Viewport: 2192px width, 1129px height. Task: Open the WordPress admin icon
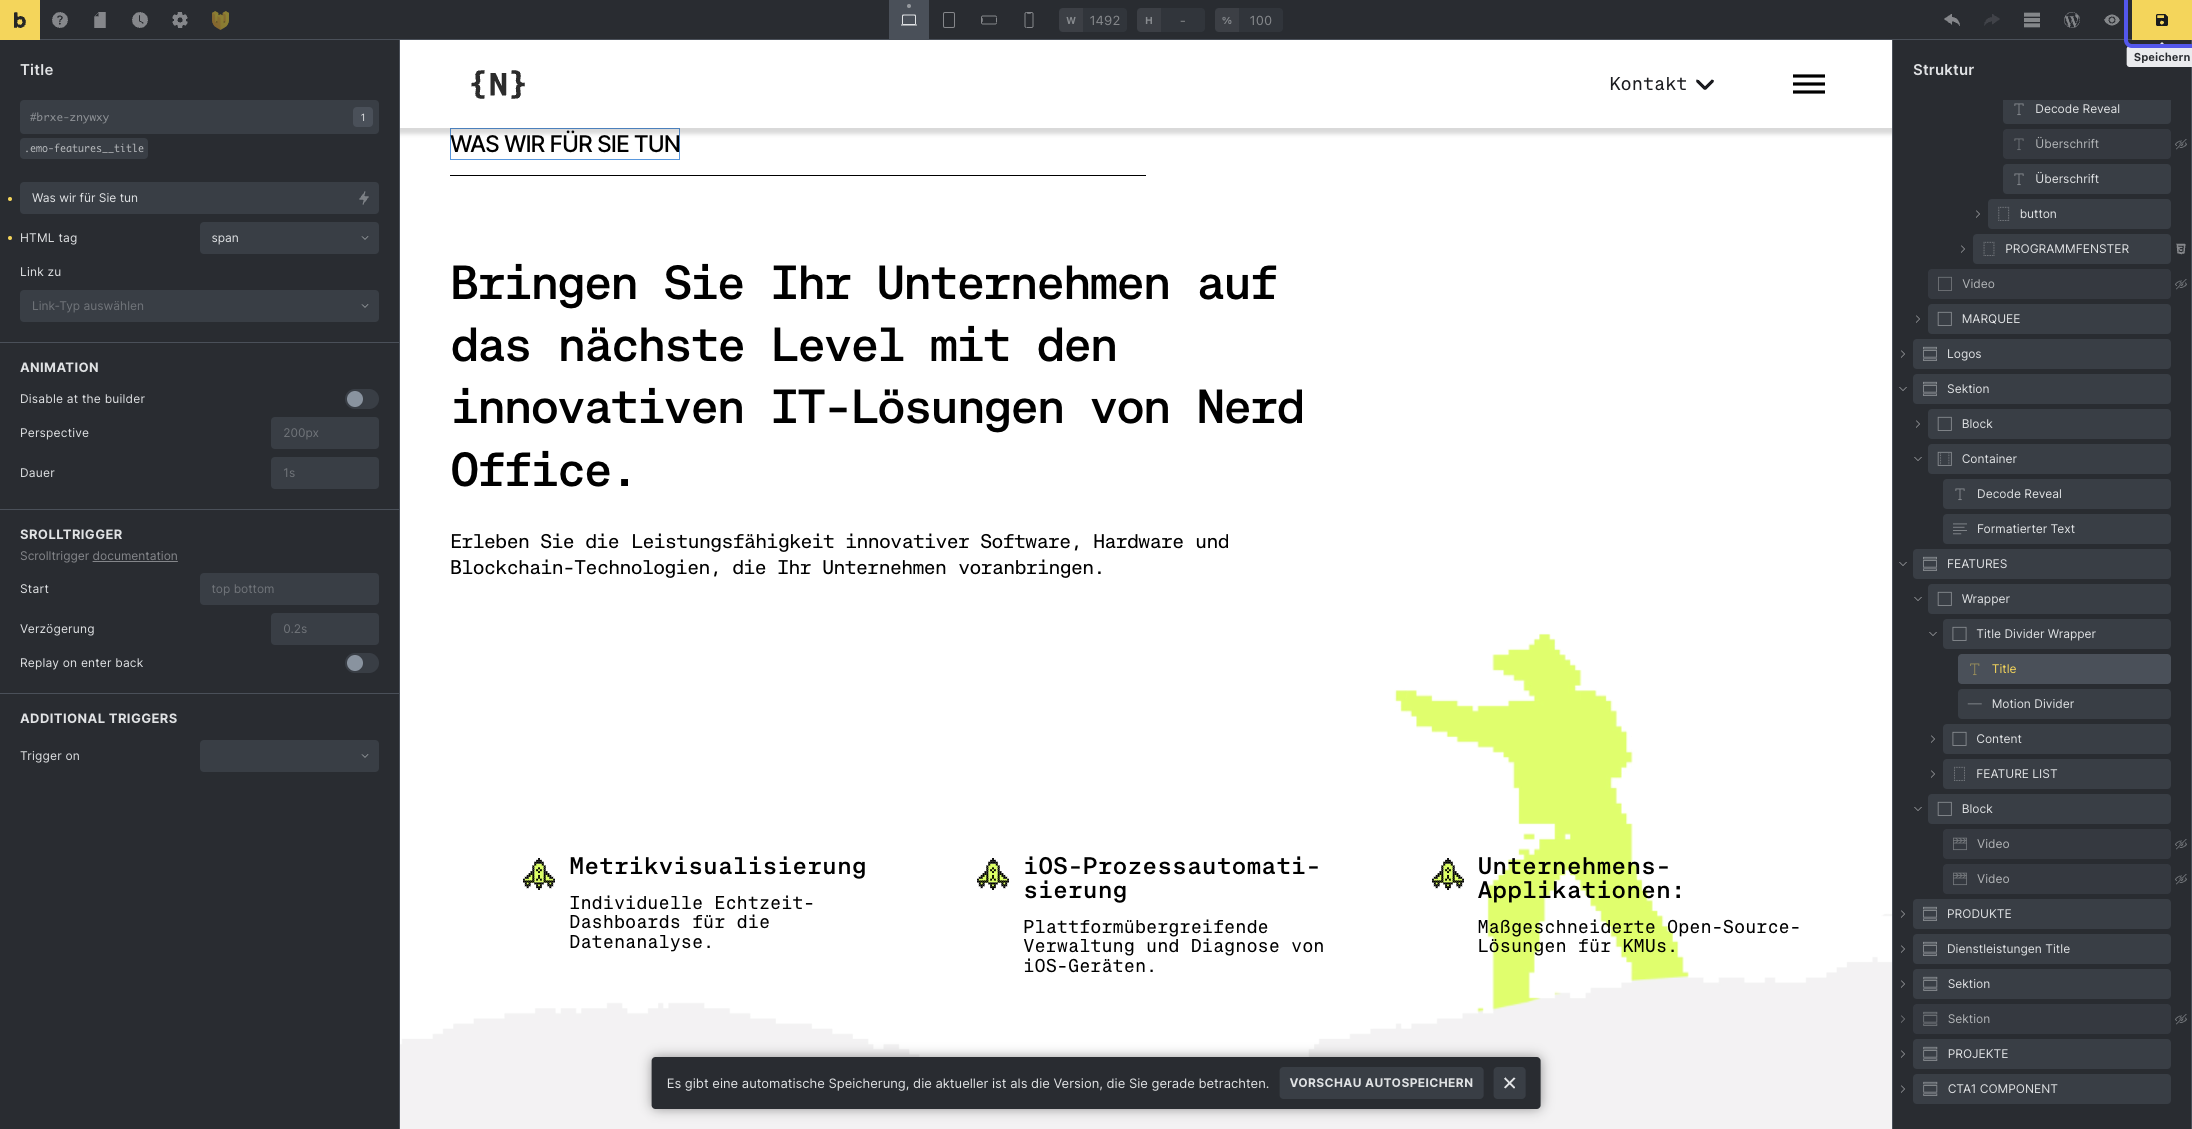[x=2071, y=20]
